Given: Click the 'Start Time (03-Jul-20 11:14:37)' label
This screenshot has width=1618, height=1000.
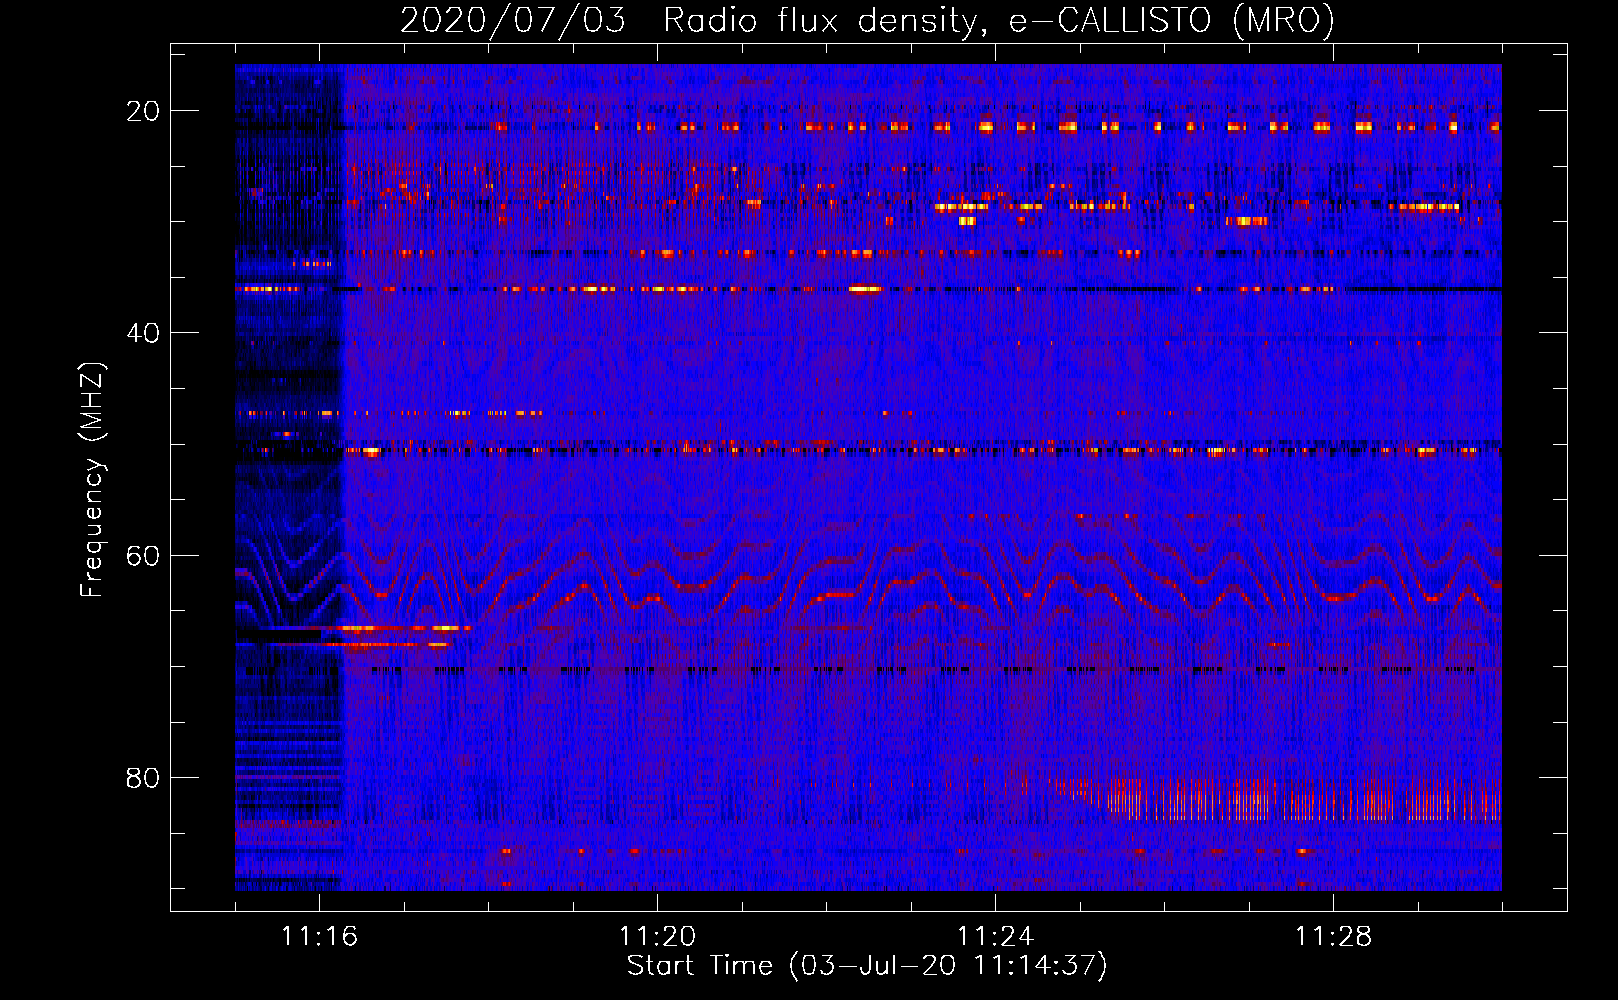Looking at the screenshot, I should [x=867, y=966].
